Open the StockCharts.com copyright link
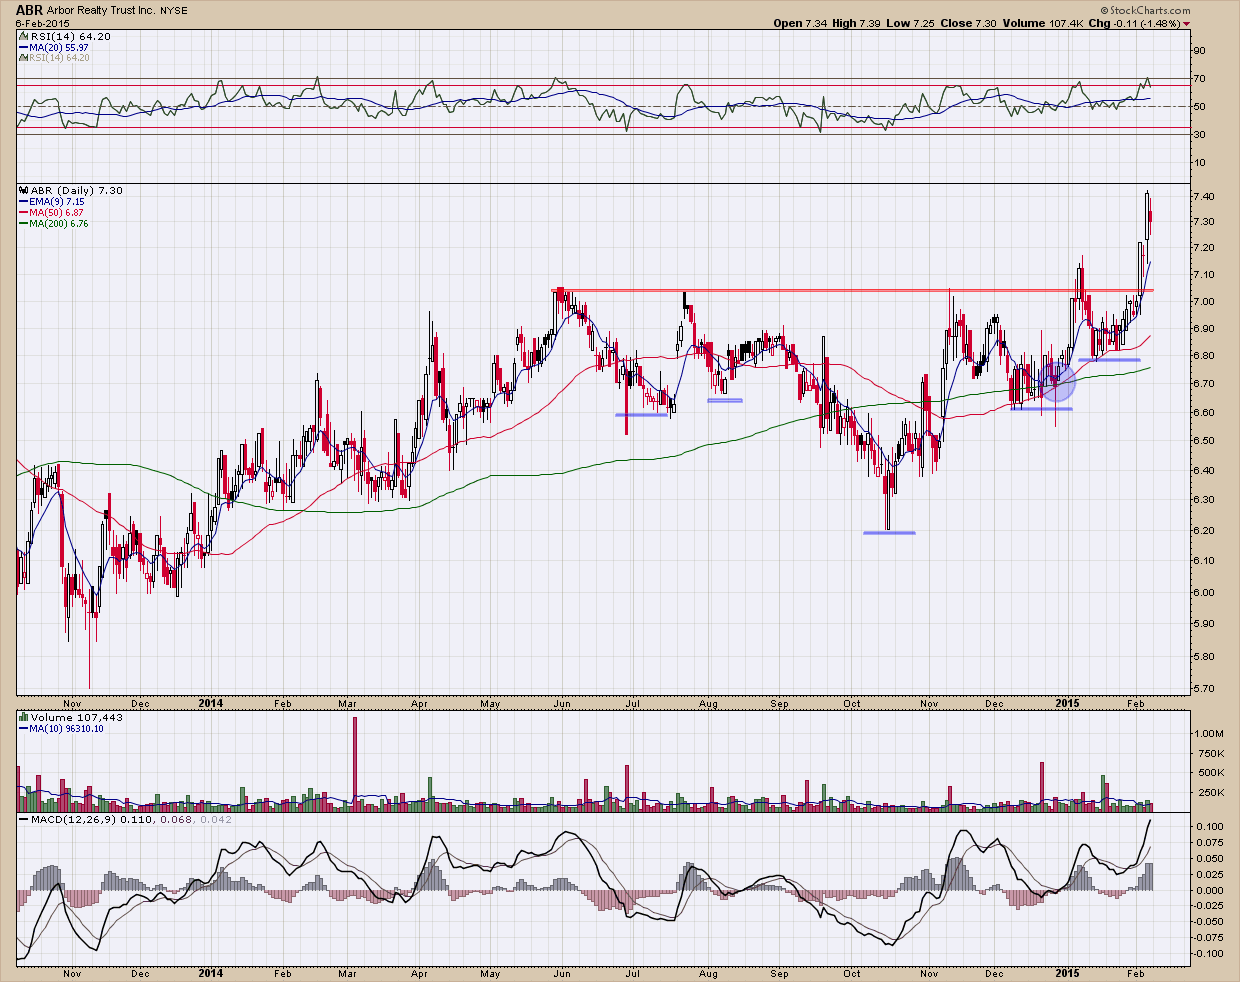This screenshot has width=1240, height=982. pos(1145,9)
